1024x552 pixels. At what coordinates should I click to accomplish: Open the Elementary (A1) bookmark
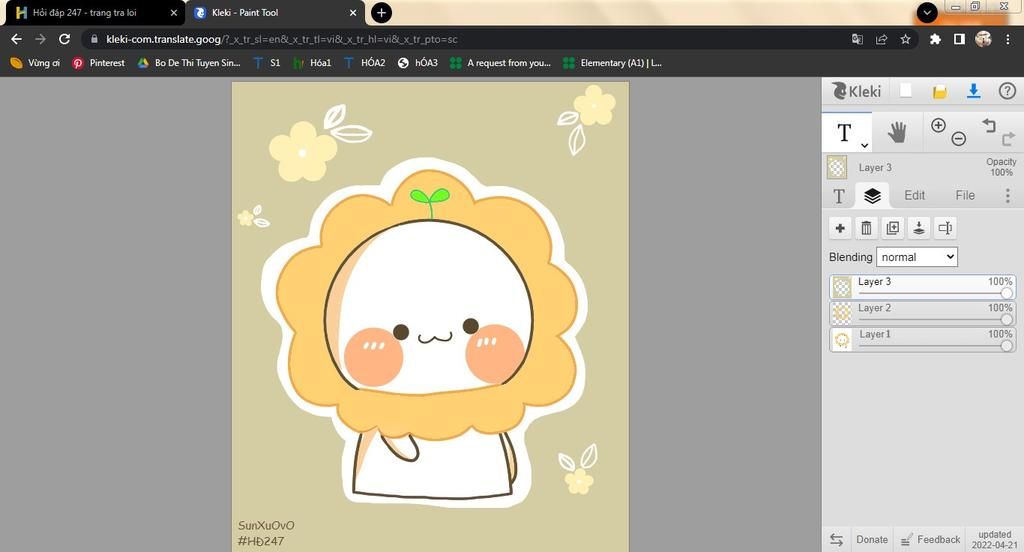click(613, 63)
